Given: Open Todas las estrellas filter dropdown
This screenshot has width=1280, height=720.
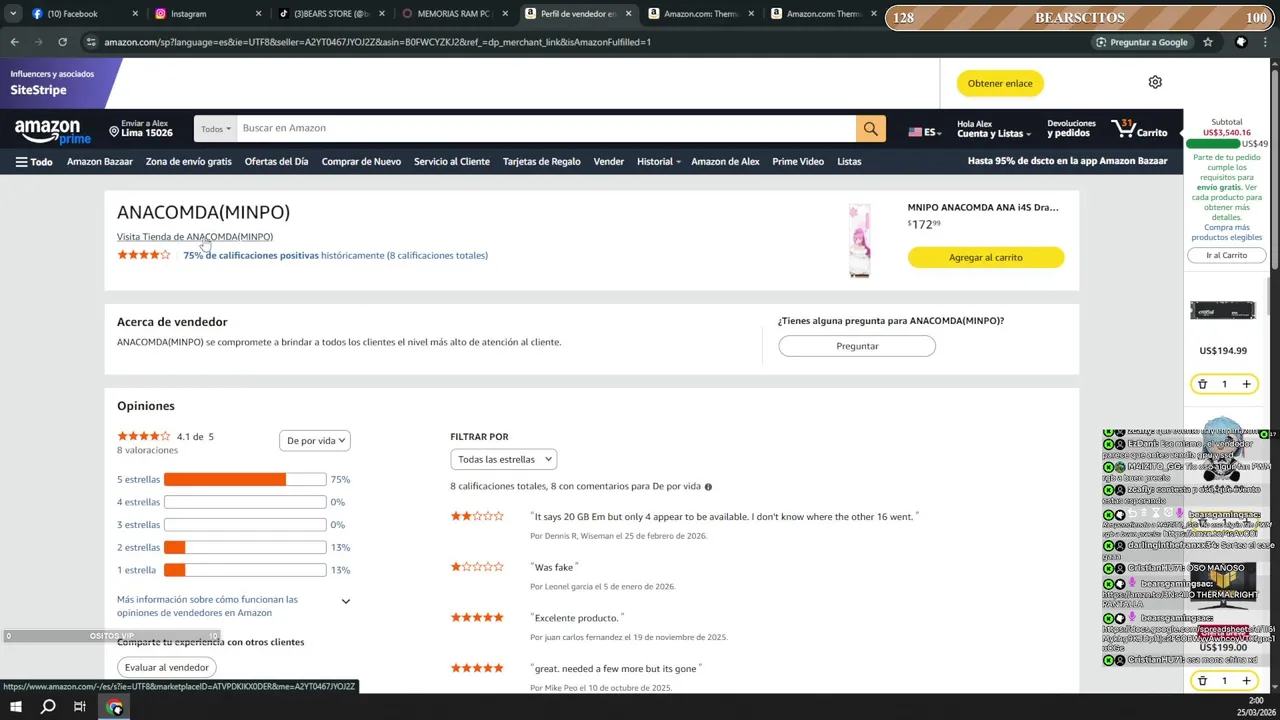Looking at the screenshot, I should click(503, 459).
